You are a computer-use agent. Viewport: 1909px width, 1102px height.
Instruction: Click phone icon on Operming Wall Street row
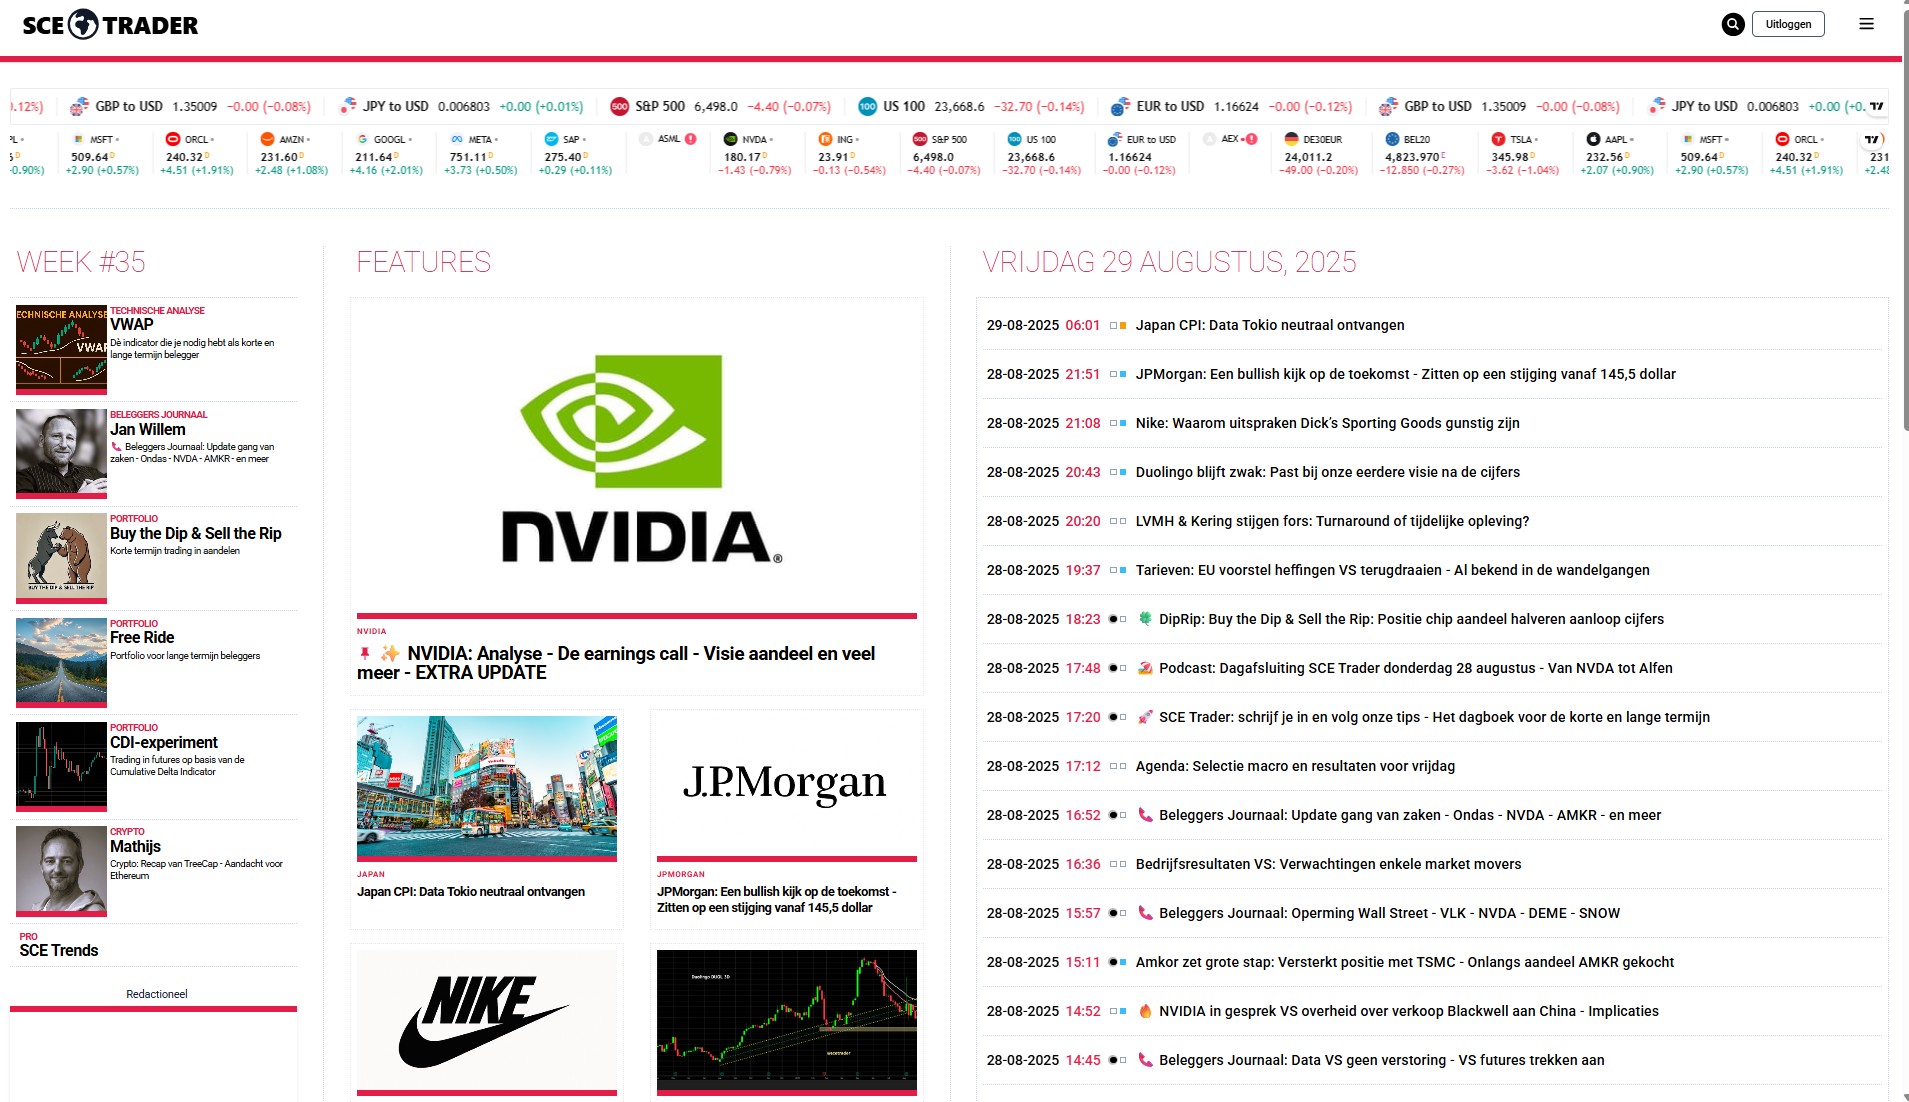coord(1145,913)
